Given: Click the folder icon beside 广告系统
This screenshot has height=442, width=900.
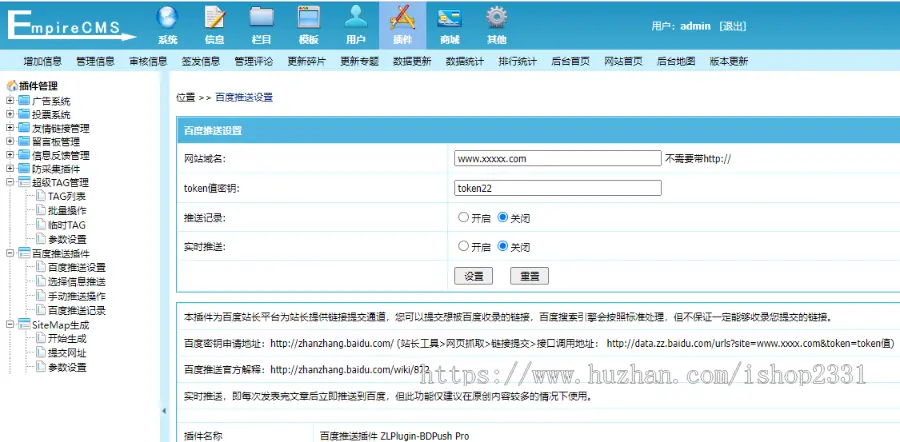Looking at the screenshot, I should pyautogui.click(x=24, y=101).
